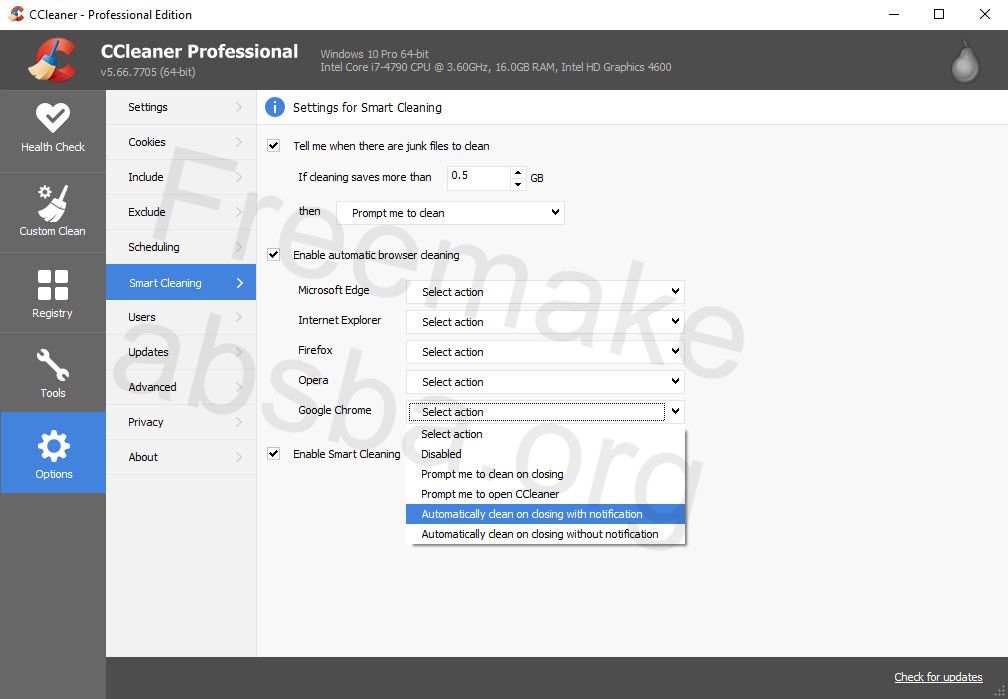Image resolution: width=1008 pixels, height=699 pixels.
Task: Collapse the Google Chrome action dropdown
Action: pyautogui.click(x=545, y=412)
